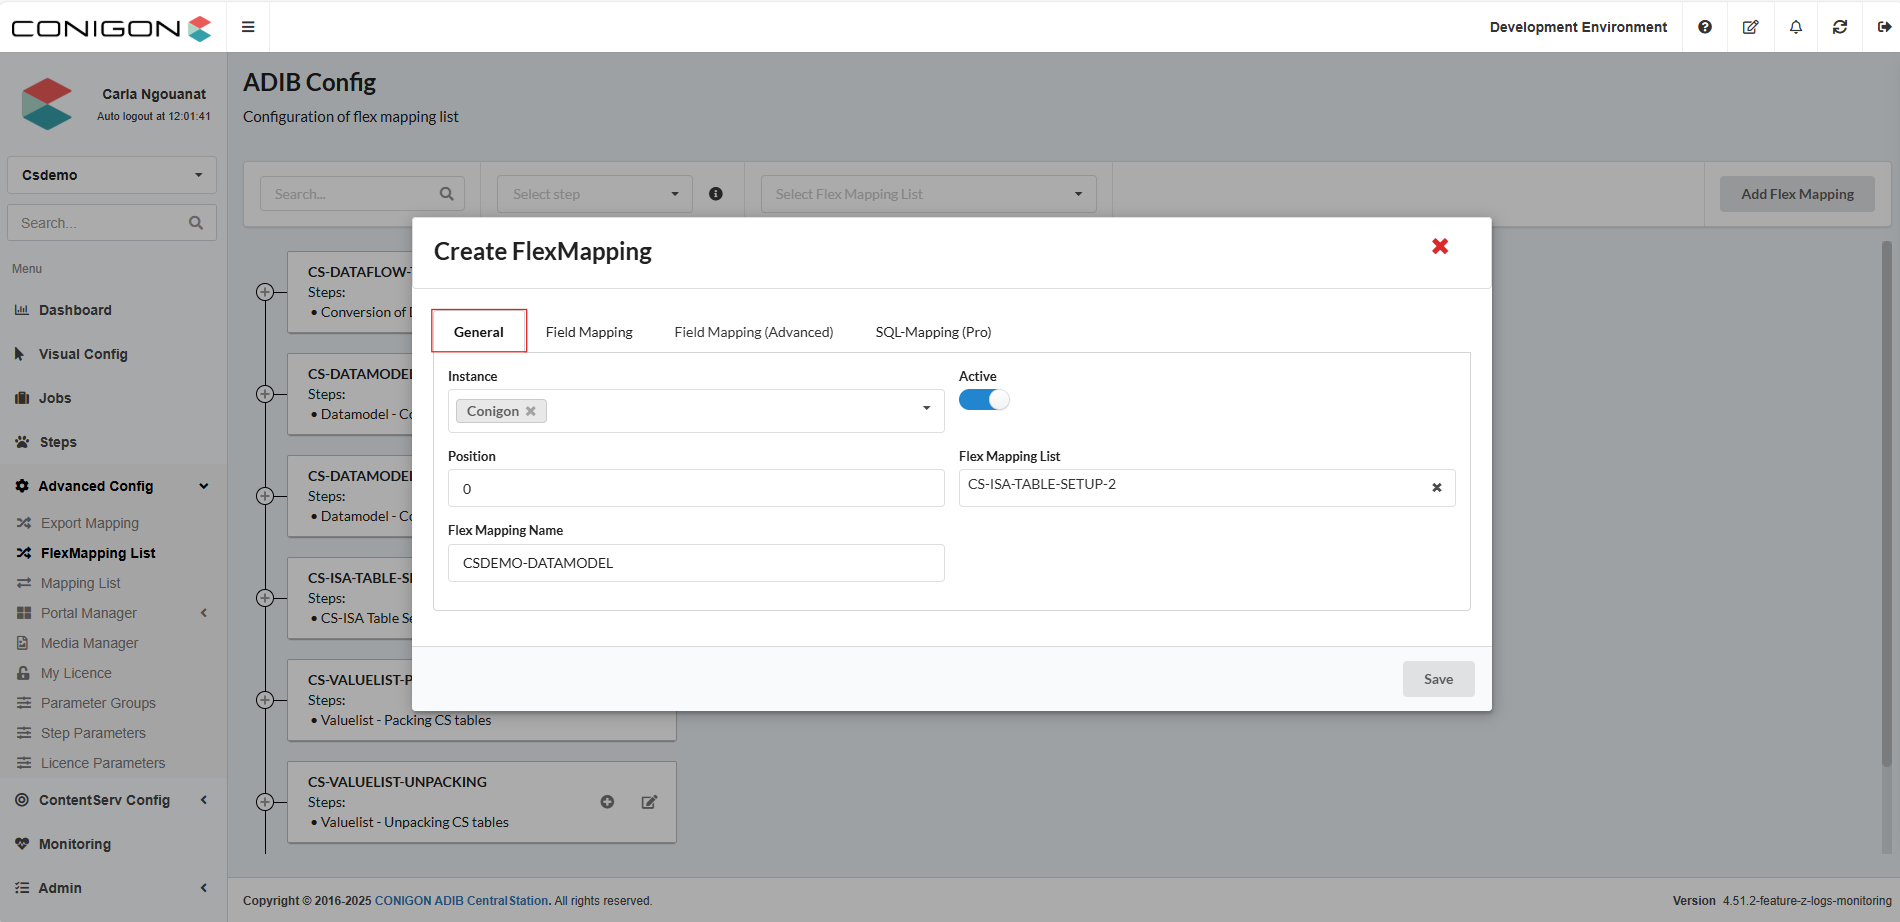The width and height of the screenshot is (1900, 922).
Task: Clear the Flex Mapping List selection
Action: (1437, 488)
